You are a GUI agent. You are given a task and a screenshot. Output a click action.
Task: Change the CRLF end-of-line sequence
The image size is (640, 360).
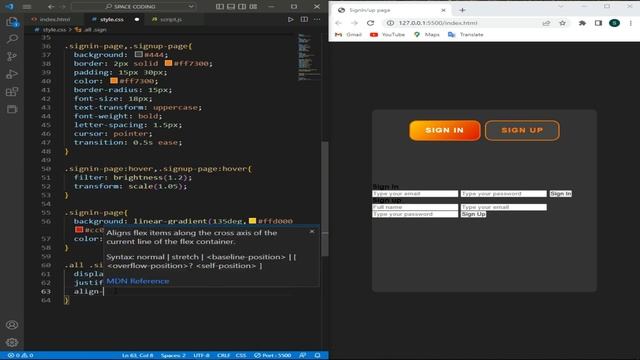223,355
